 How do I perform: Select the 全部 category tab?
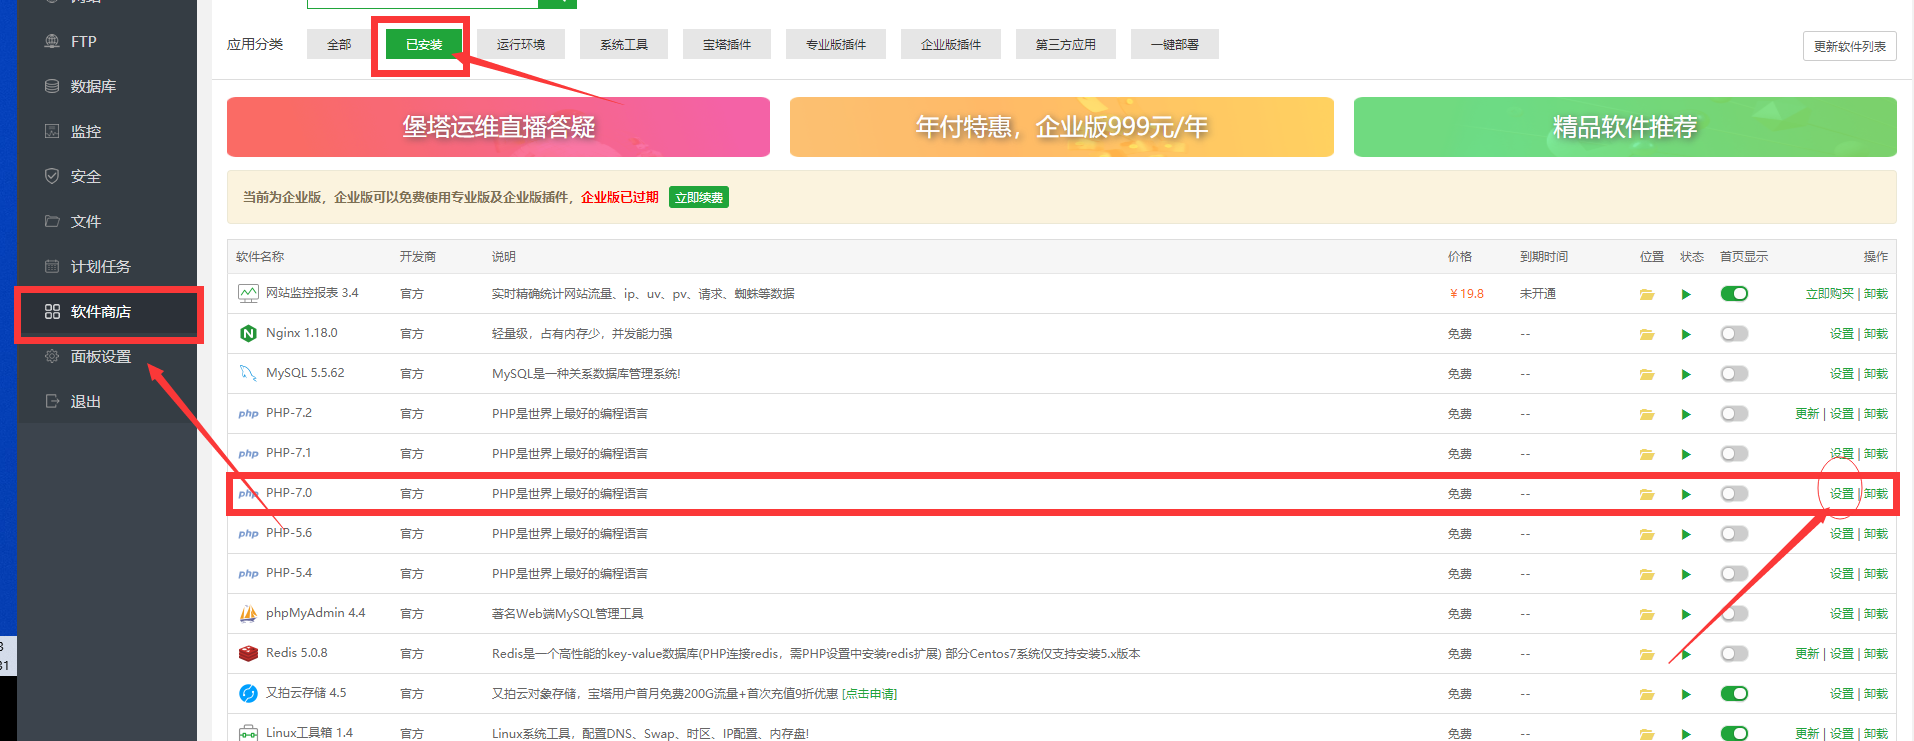coord(339,44)
